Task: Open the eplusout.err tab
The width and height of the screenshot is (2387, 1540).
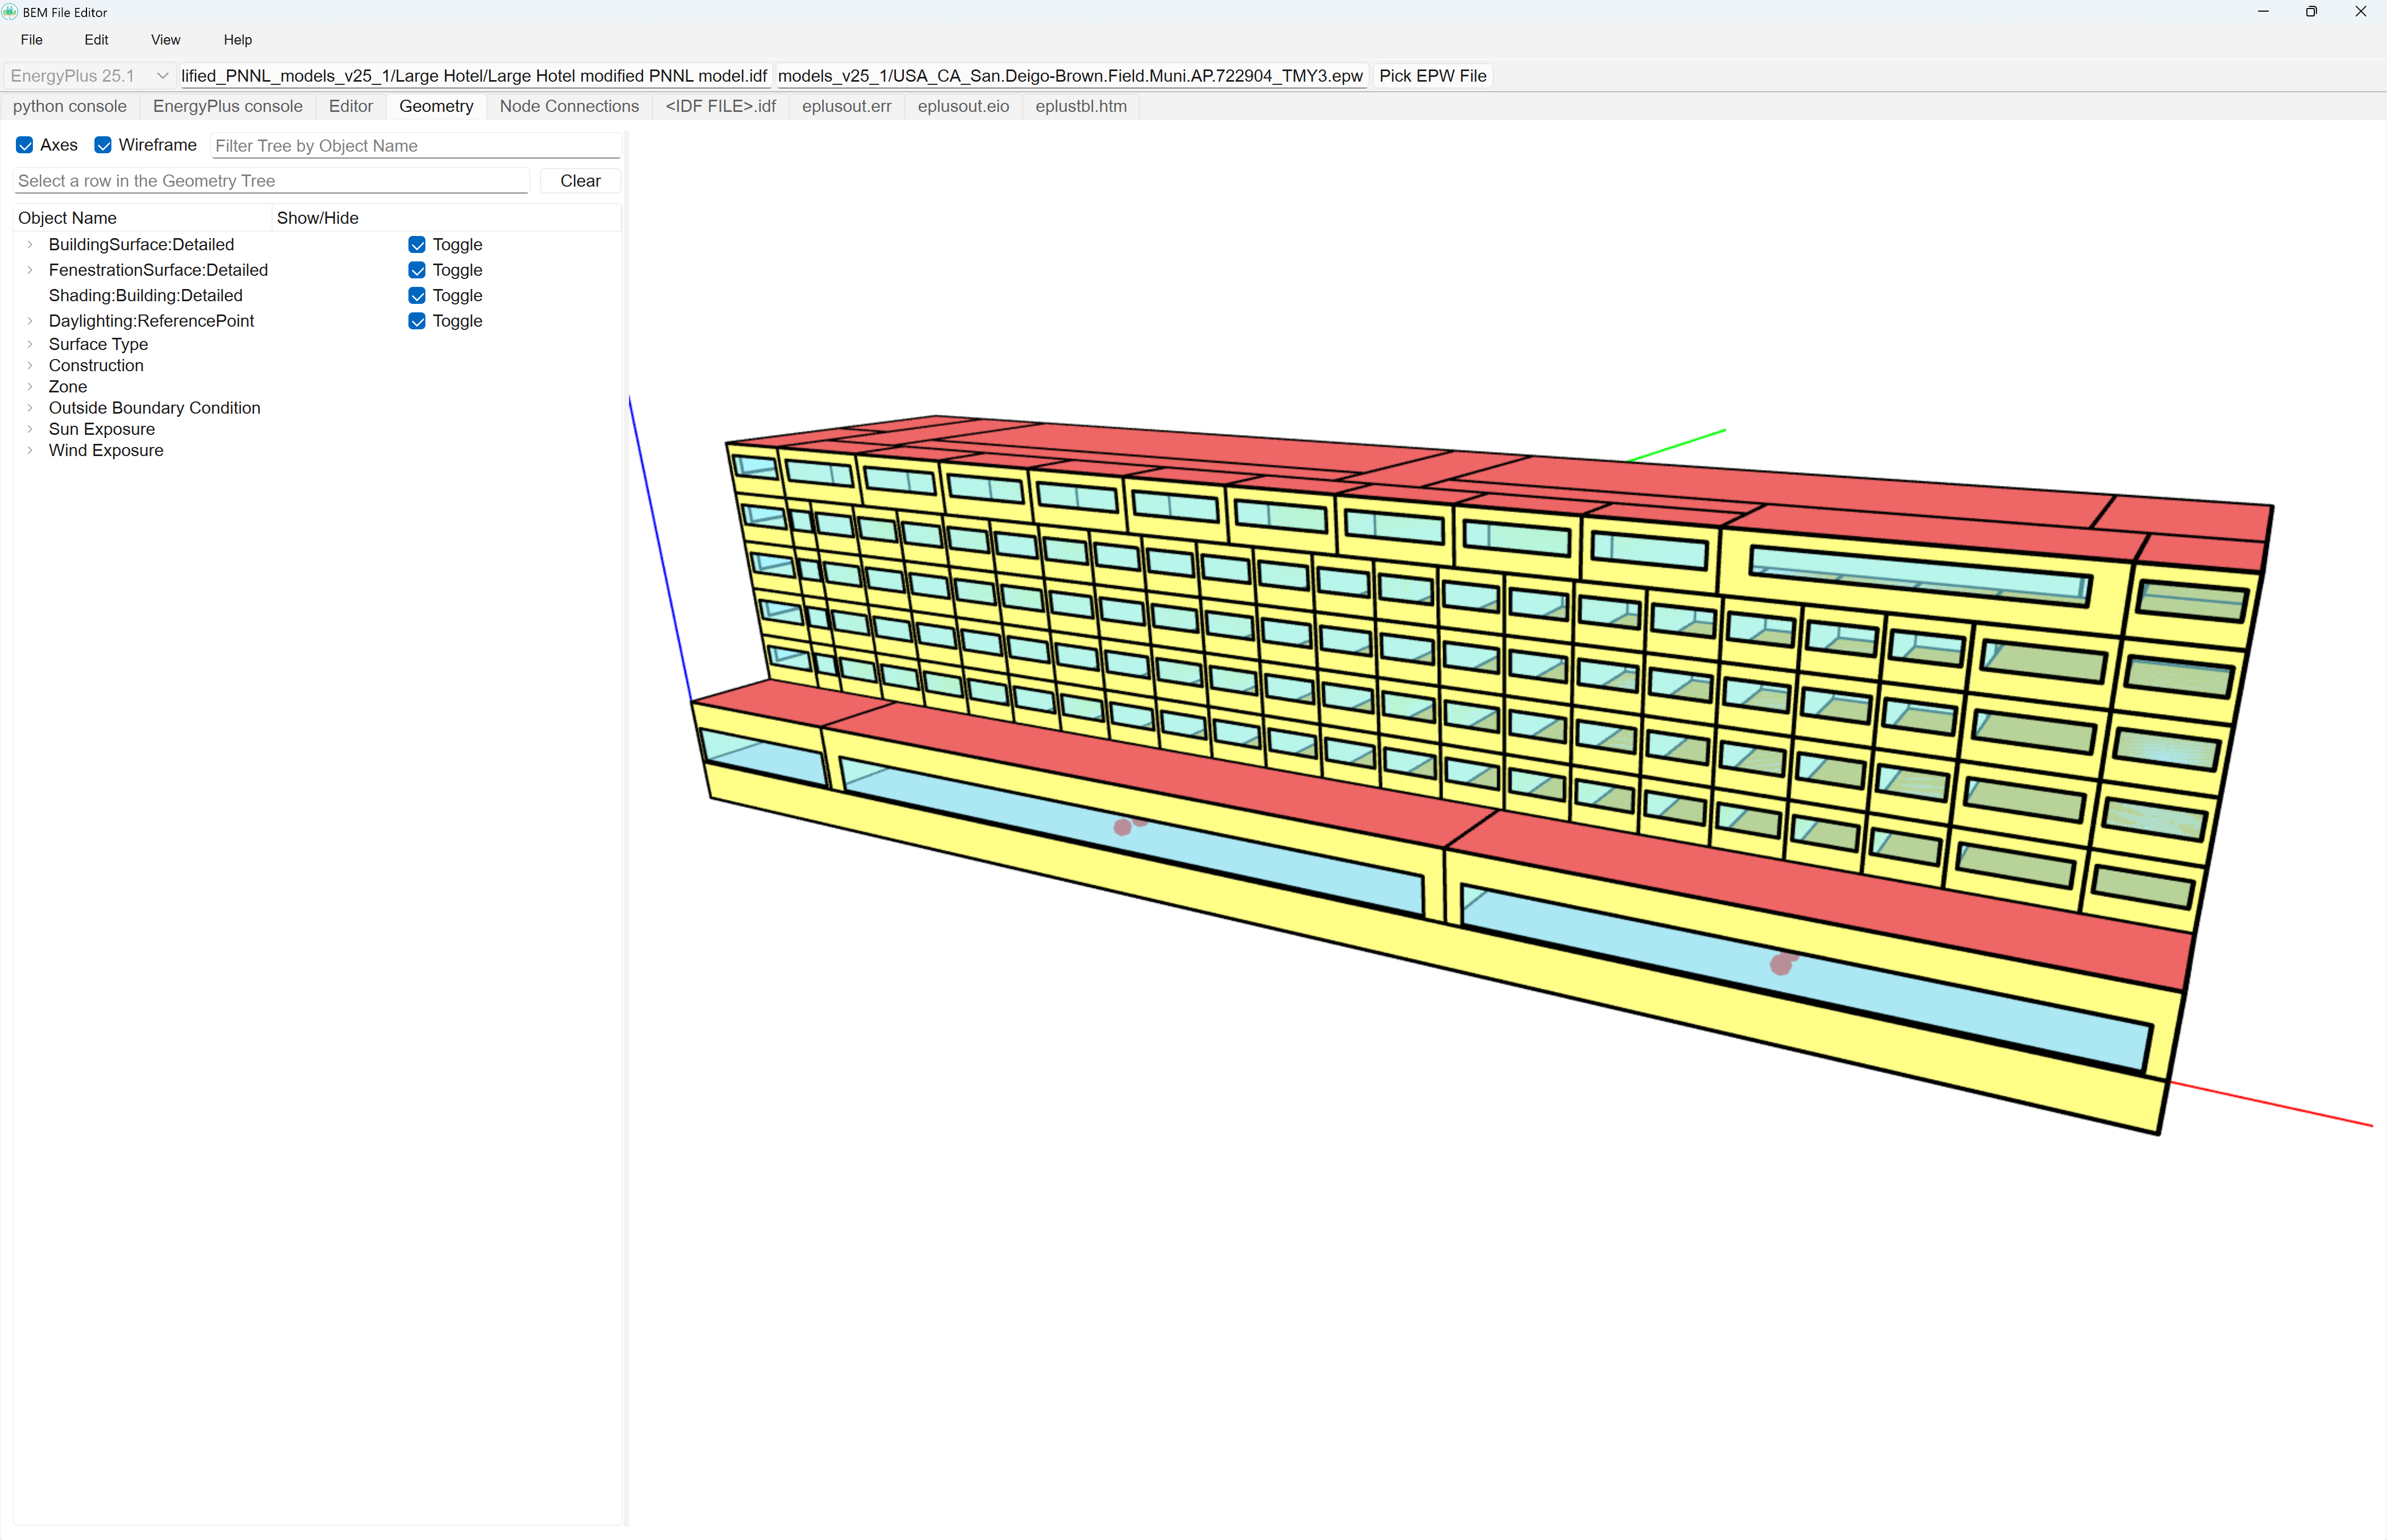Action: [847, 106]
